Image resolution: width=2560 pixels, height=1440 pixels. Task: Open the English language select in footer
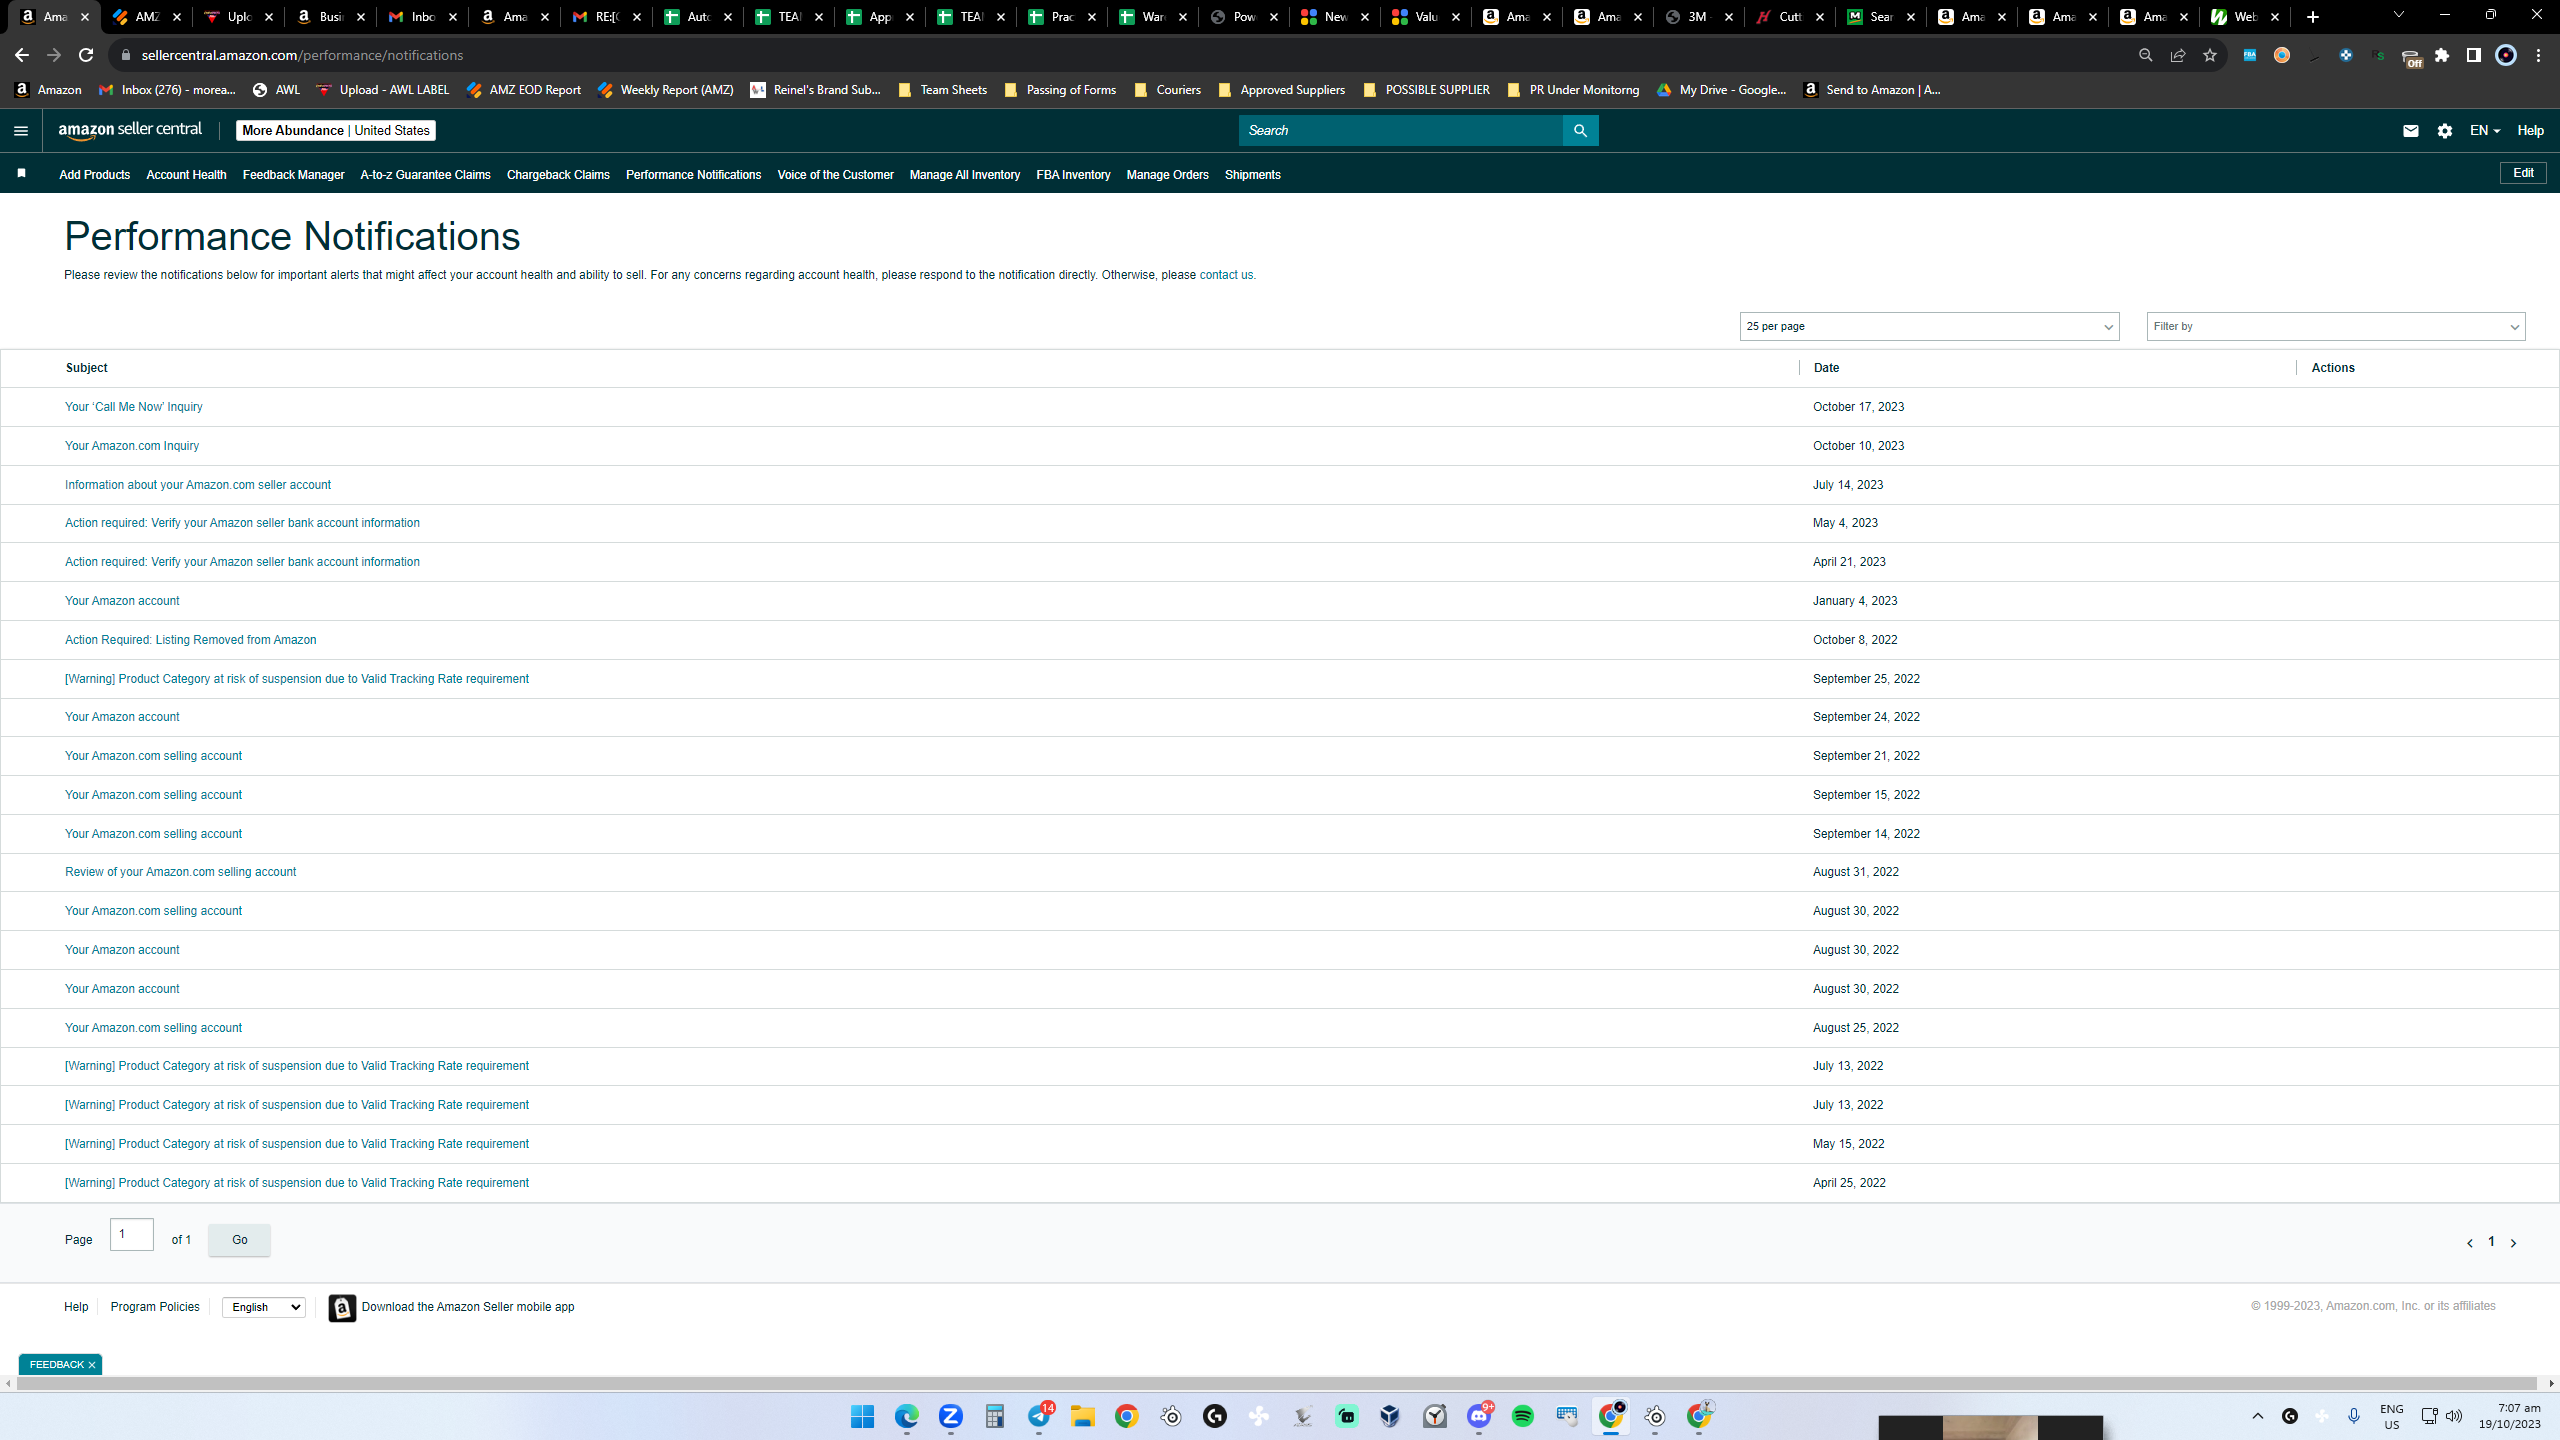(263, 1307)
